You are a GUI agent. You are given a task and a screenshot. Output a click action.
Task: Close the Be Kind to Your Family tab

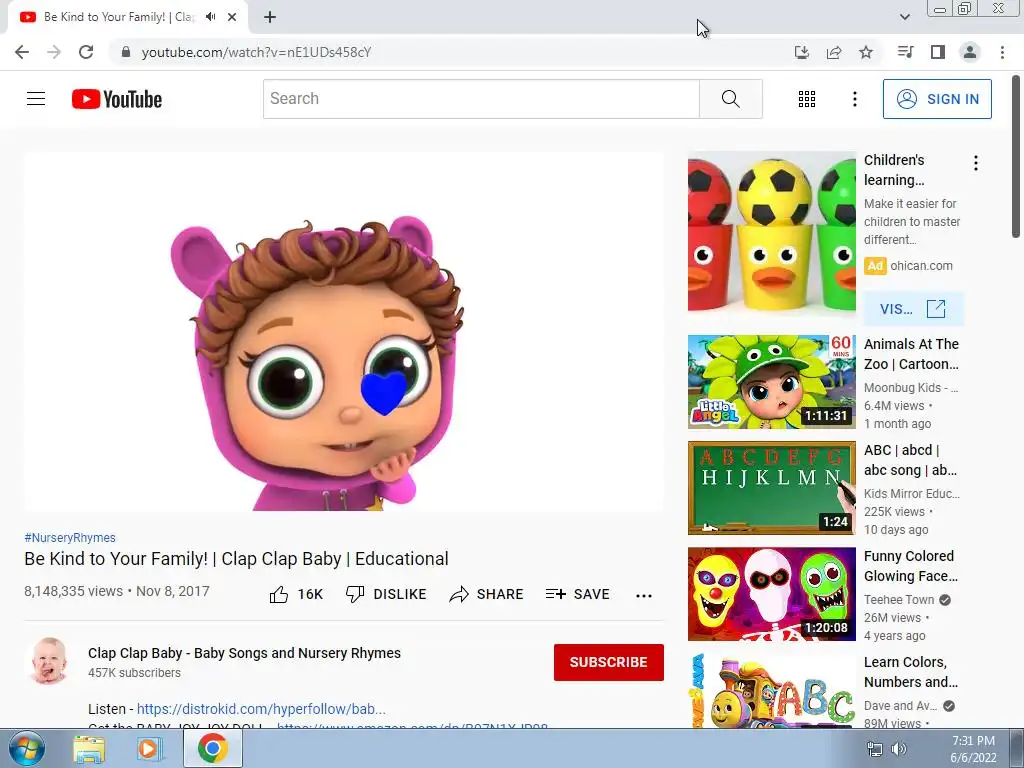click(232, 17)
